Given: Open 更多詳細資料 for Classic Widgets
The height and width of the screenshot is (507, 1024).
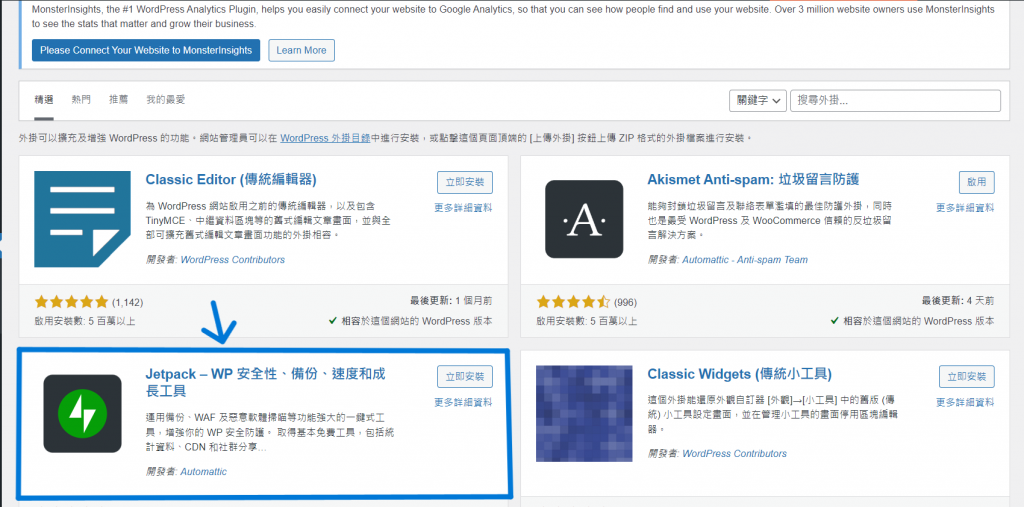Looking at the screenshot, I should tap(965, 402).
